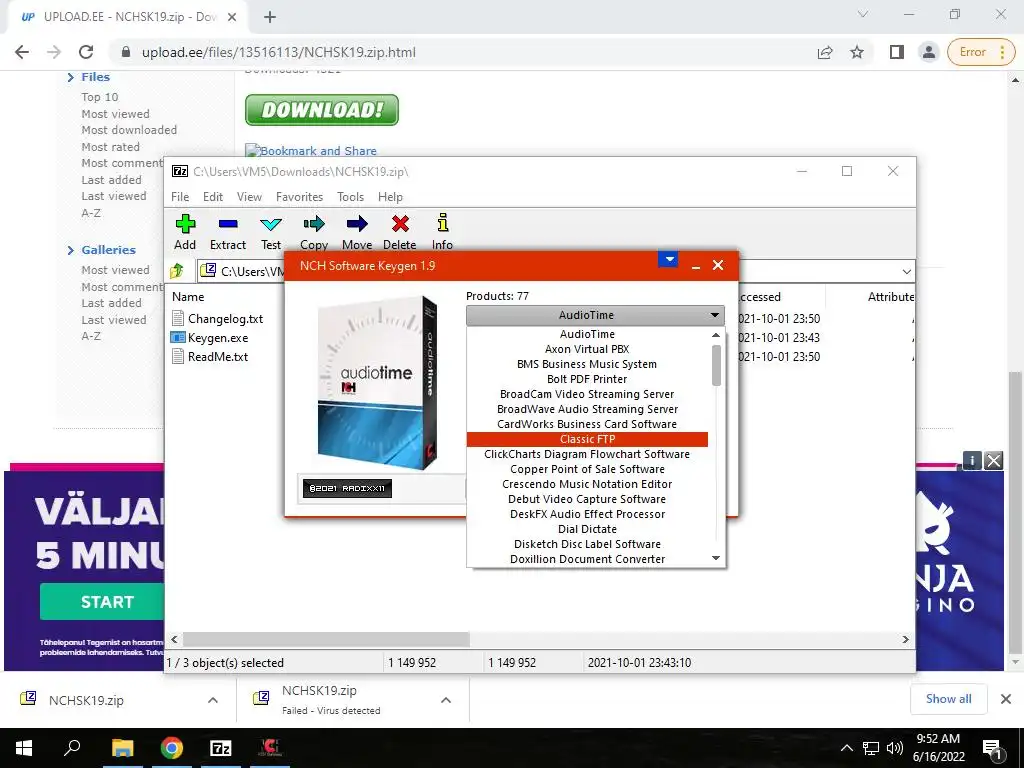Image resolution: width=1024 pixels, height=768 pixels.
Task: Open the AudioTime products dropdown
Action: coord(595,315)
